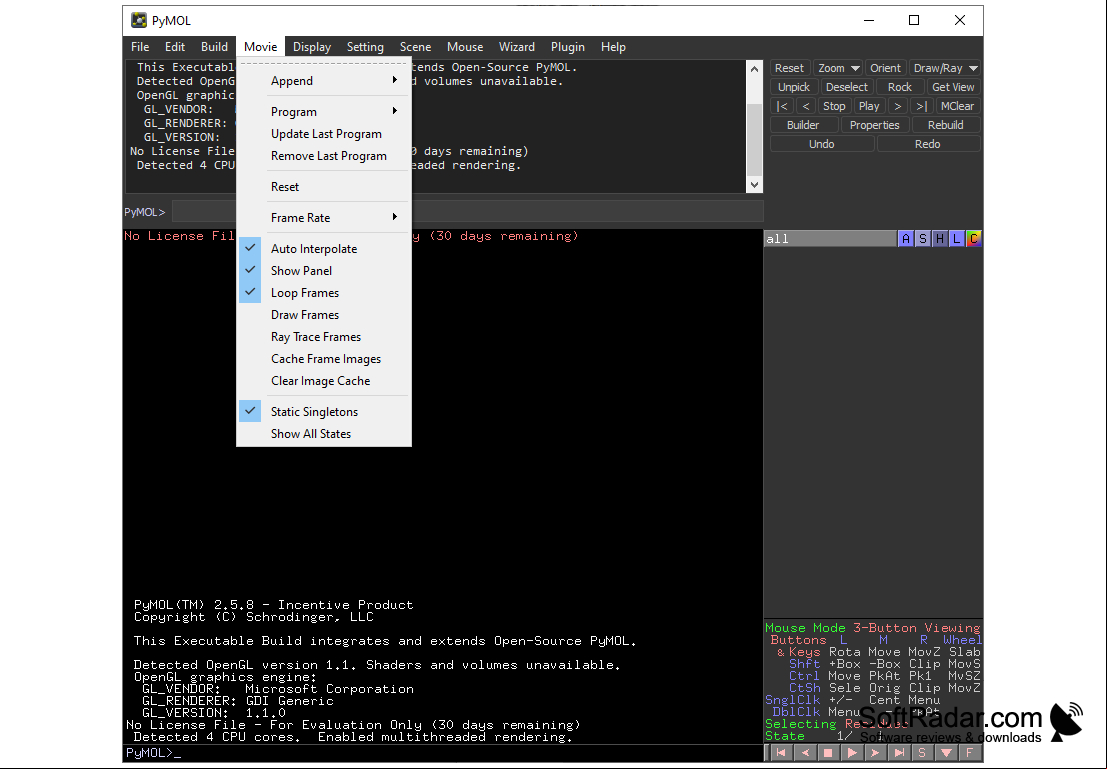The width and height of the screenshot is (1107, 769).
Task: Click the < previous frame button in upper panel
Action: [x=806, y=106]
